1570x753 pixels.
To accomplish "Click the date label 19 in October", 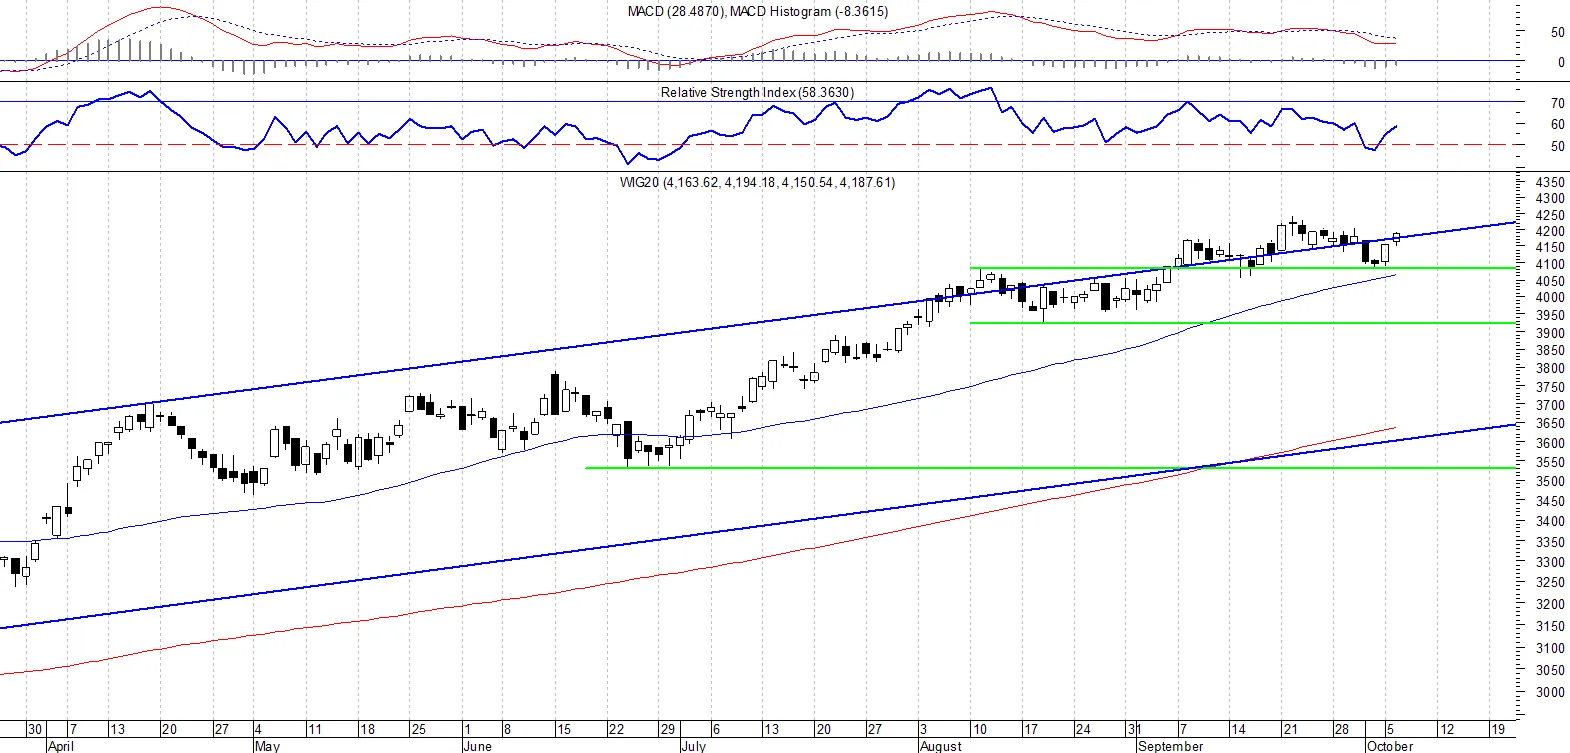I will tap(1497, 730).
